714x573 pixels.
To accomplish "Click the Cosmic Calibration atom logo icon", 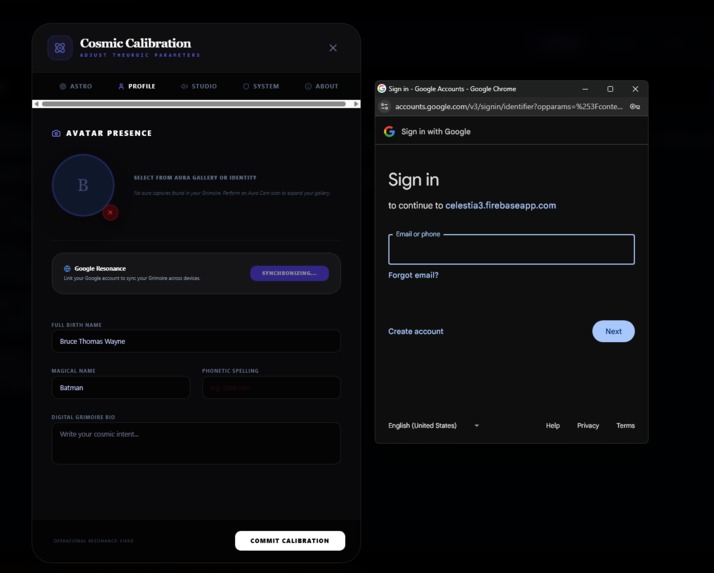I will (x=60, y=48).
